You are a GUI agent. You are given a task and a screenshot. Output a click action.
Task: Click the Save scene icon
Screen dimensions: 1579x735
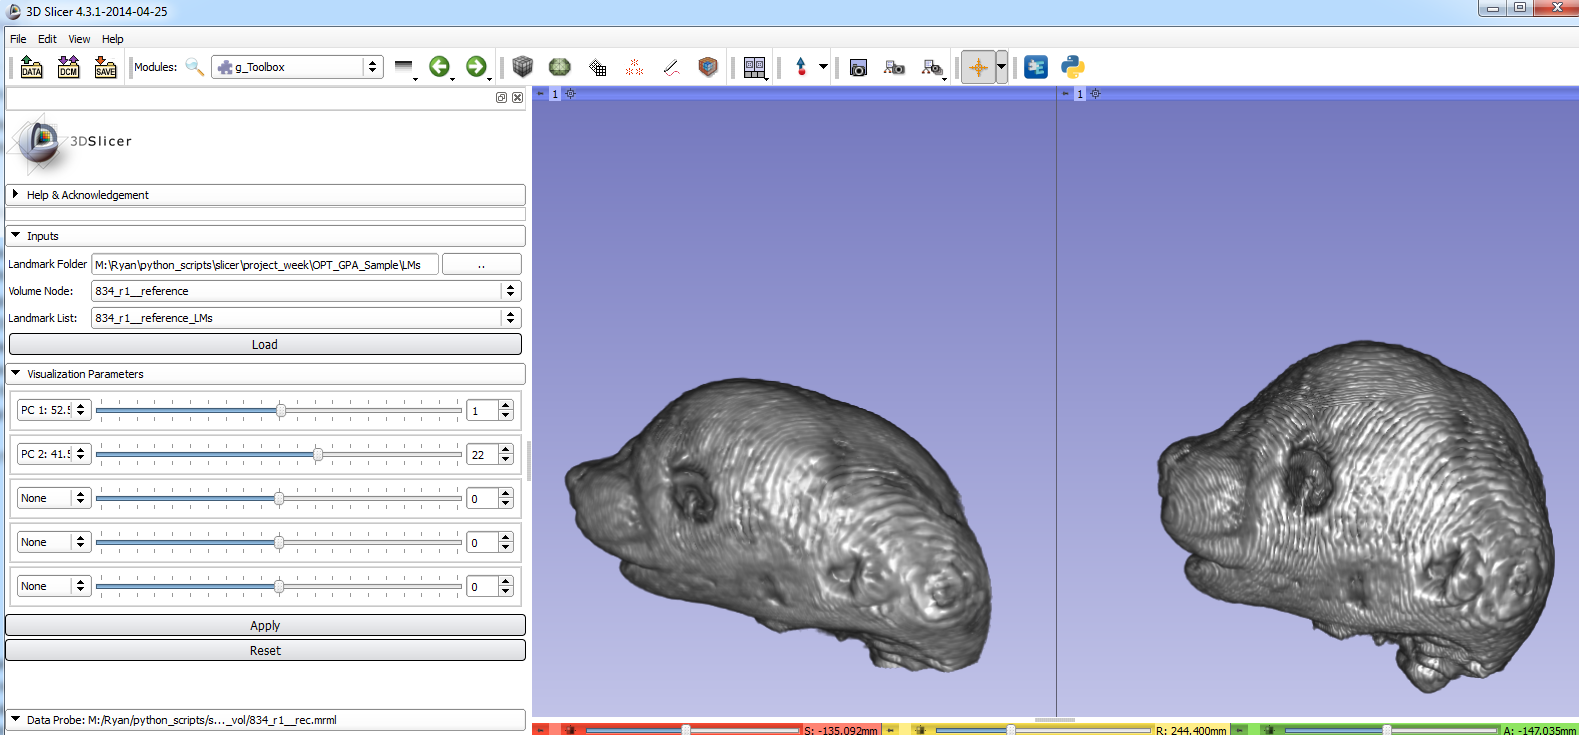[105, 67]
